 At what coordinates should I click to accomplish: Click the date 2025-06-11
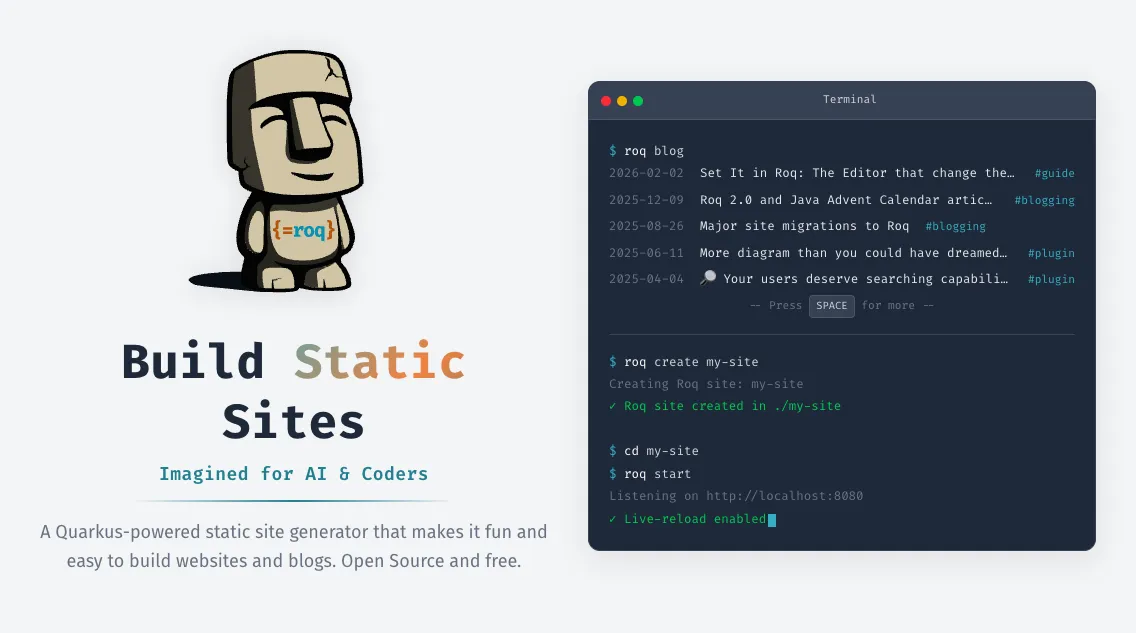tap(646, 253)
